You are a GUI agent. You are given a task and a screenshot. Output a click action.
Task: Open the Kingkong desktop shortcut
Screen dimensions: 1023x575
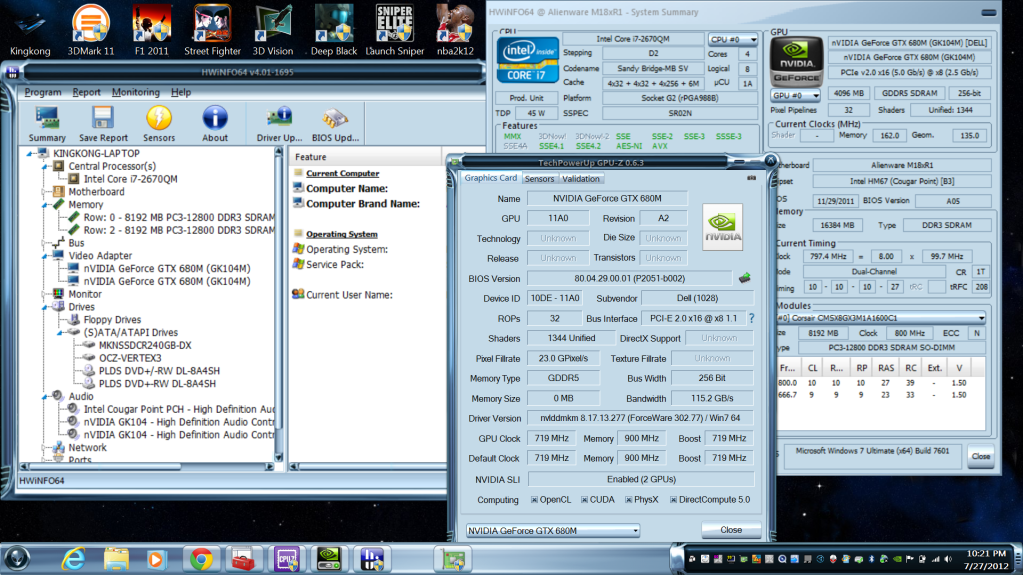click(x=30, y=31)
